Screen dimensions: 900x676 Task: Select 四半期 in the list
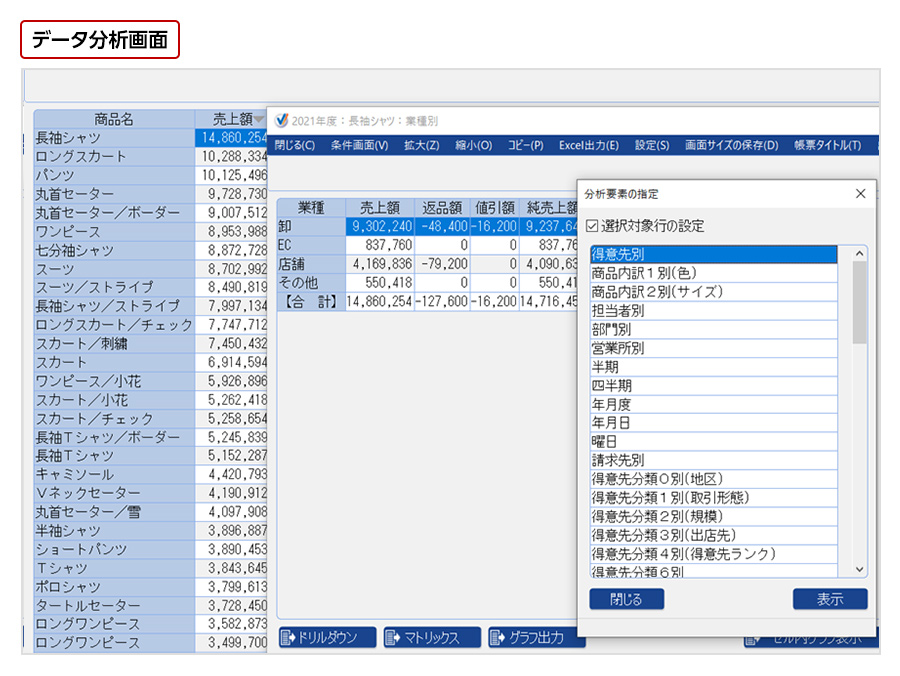click(714, 386)
